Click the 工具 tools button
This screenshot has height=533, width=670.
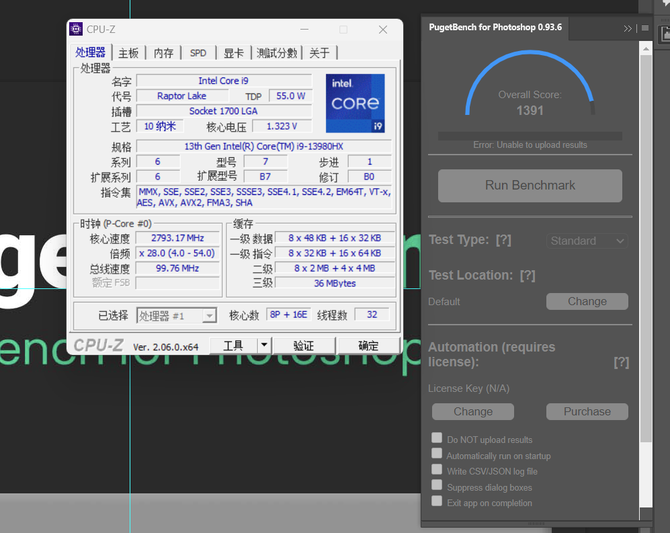[233, 345]
